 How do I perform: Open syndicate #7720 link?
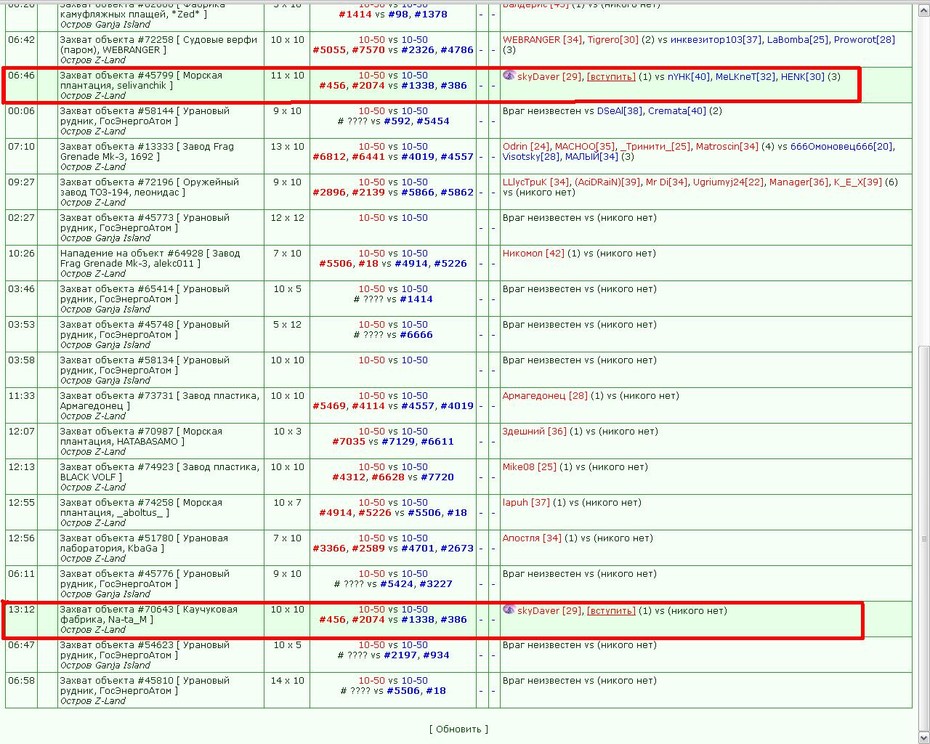pos(437,477)
